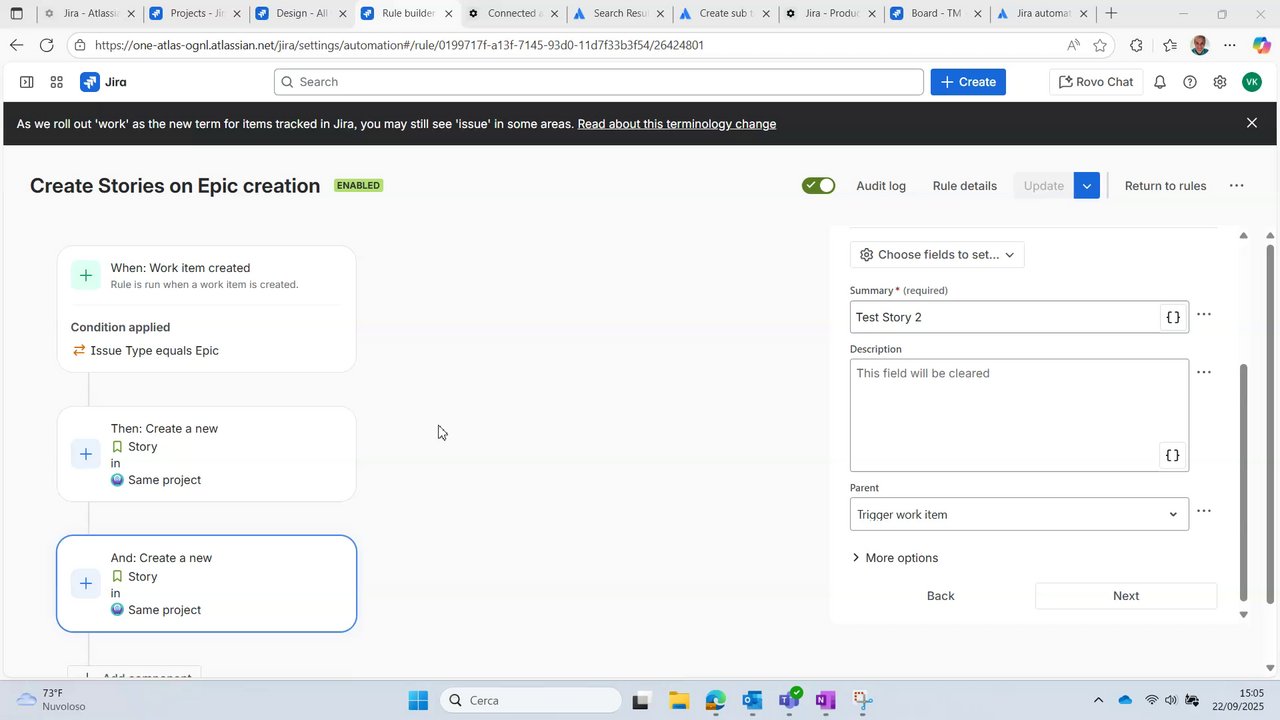This screenshot has height=720, width=1280.
Task: Open the Parent Trigger work item dropdown
Action: [x=1019, y=514]
